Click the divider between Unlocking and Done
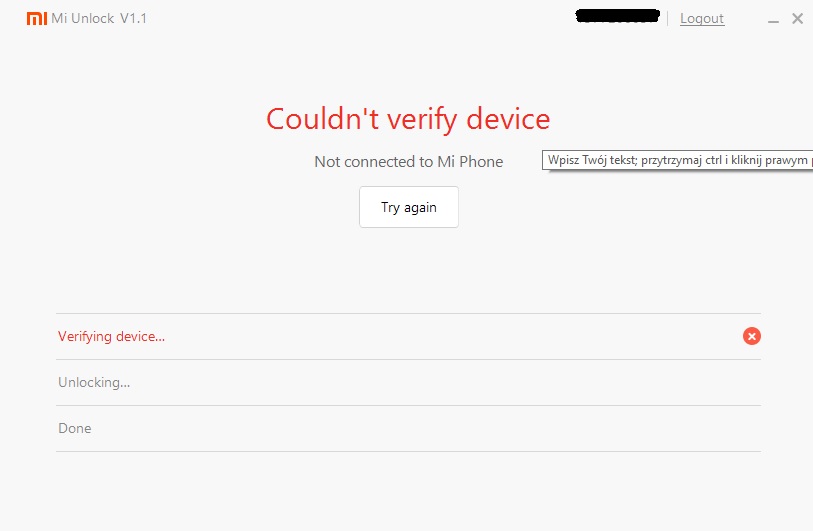 click(408, 405)
